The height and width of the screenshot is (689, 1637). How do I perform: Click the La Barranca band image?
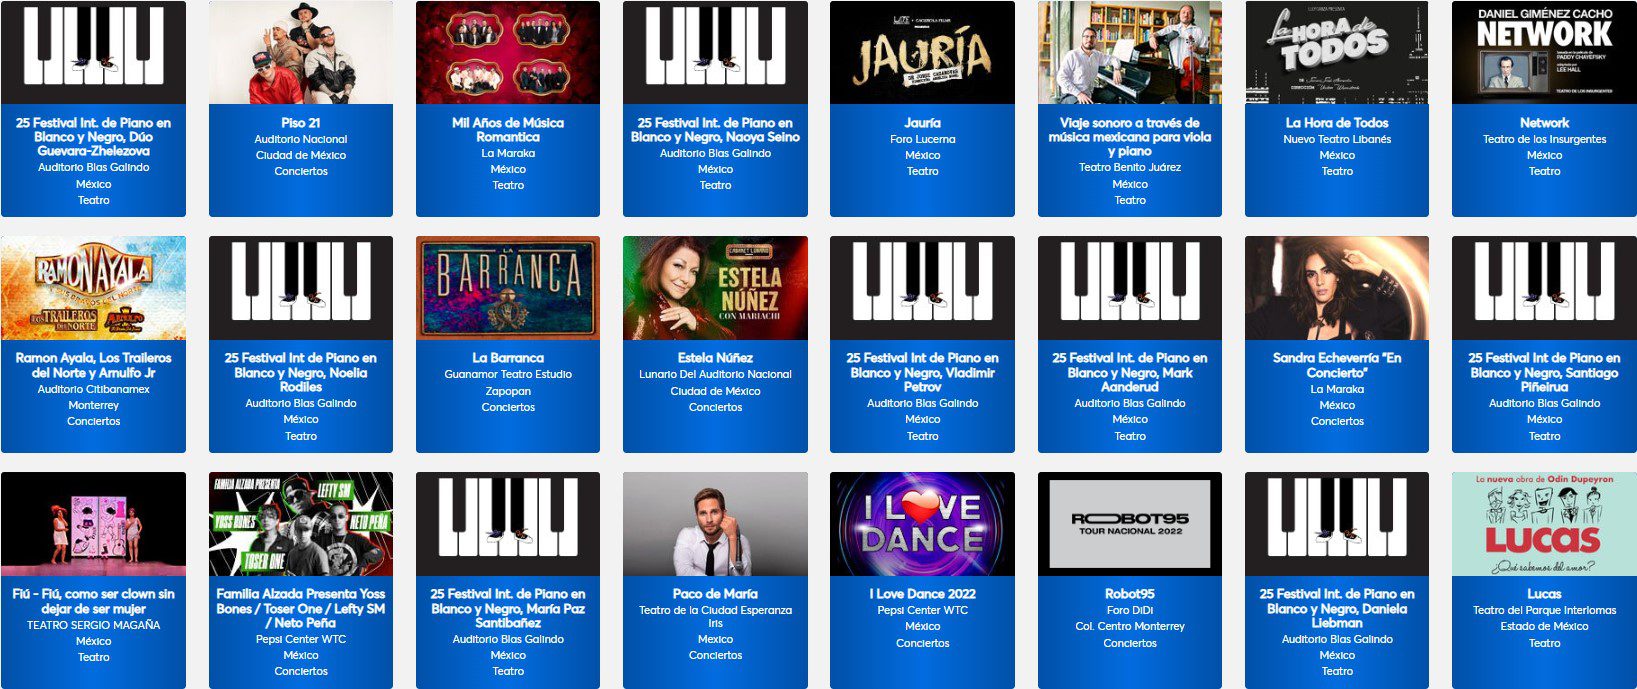pos(508,288)
